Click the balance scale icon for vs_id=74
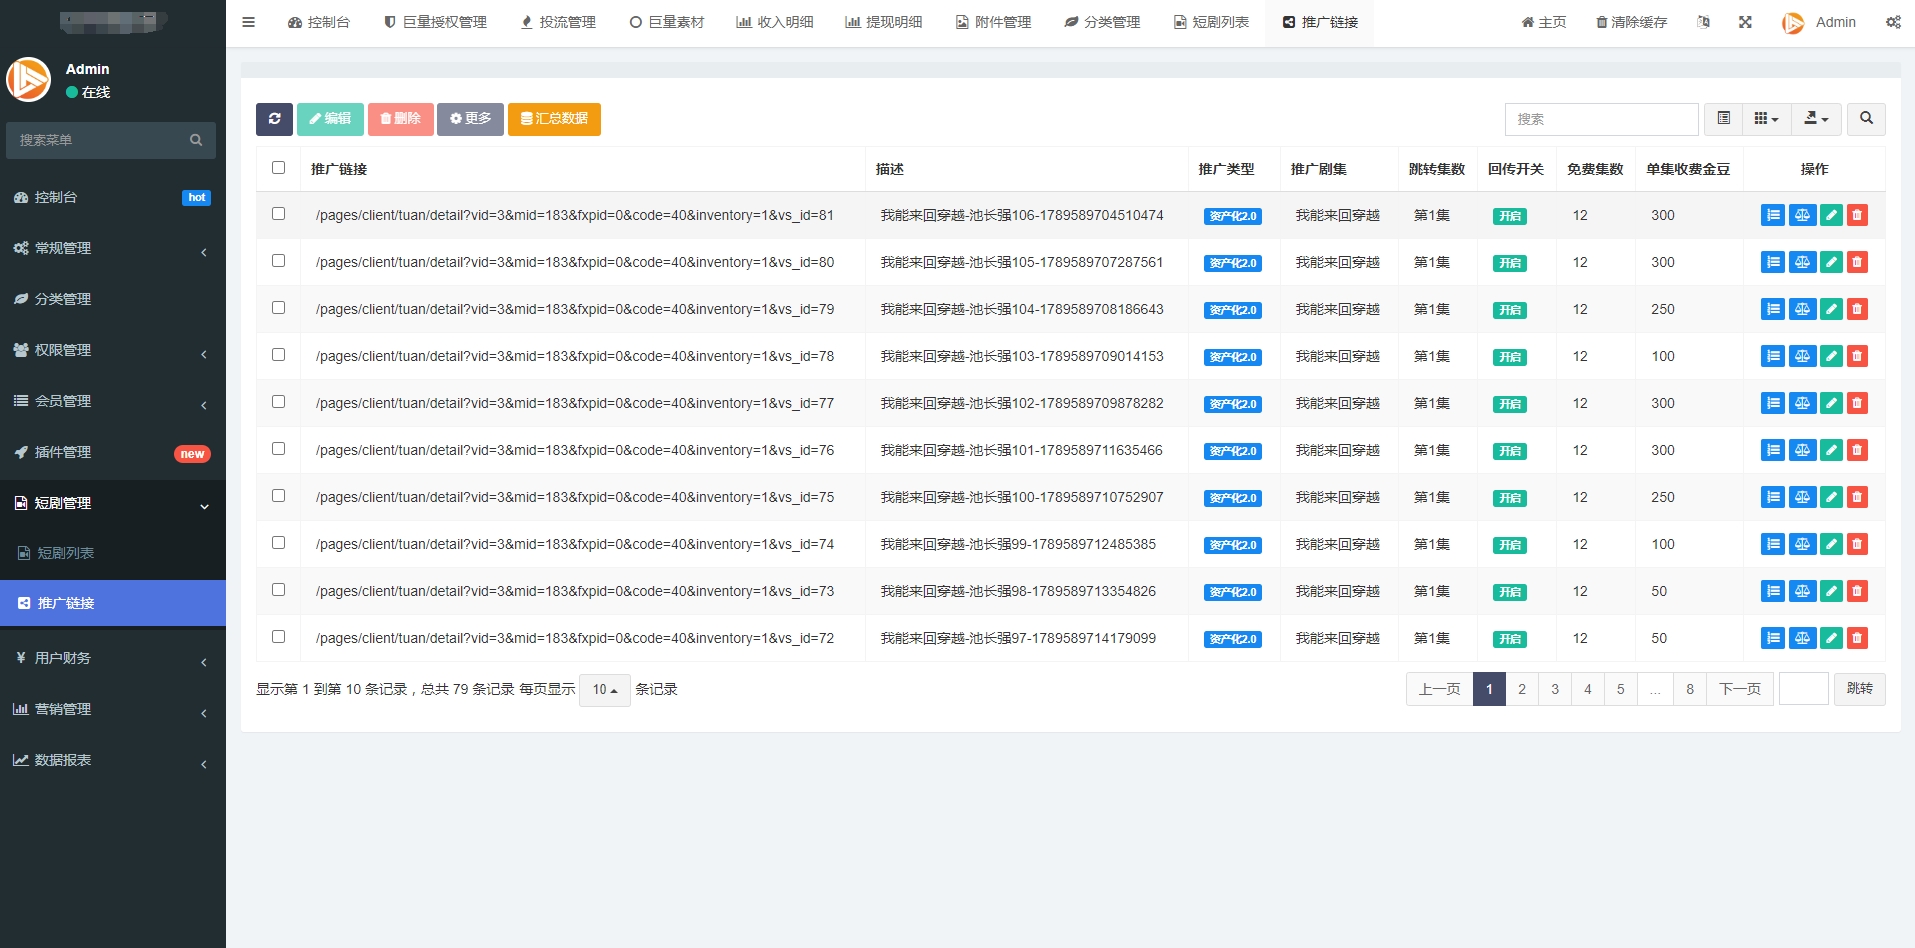1915x948 pixels. (1802, 544)
